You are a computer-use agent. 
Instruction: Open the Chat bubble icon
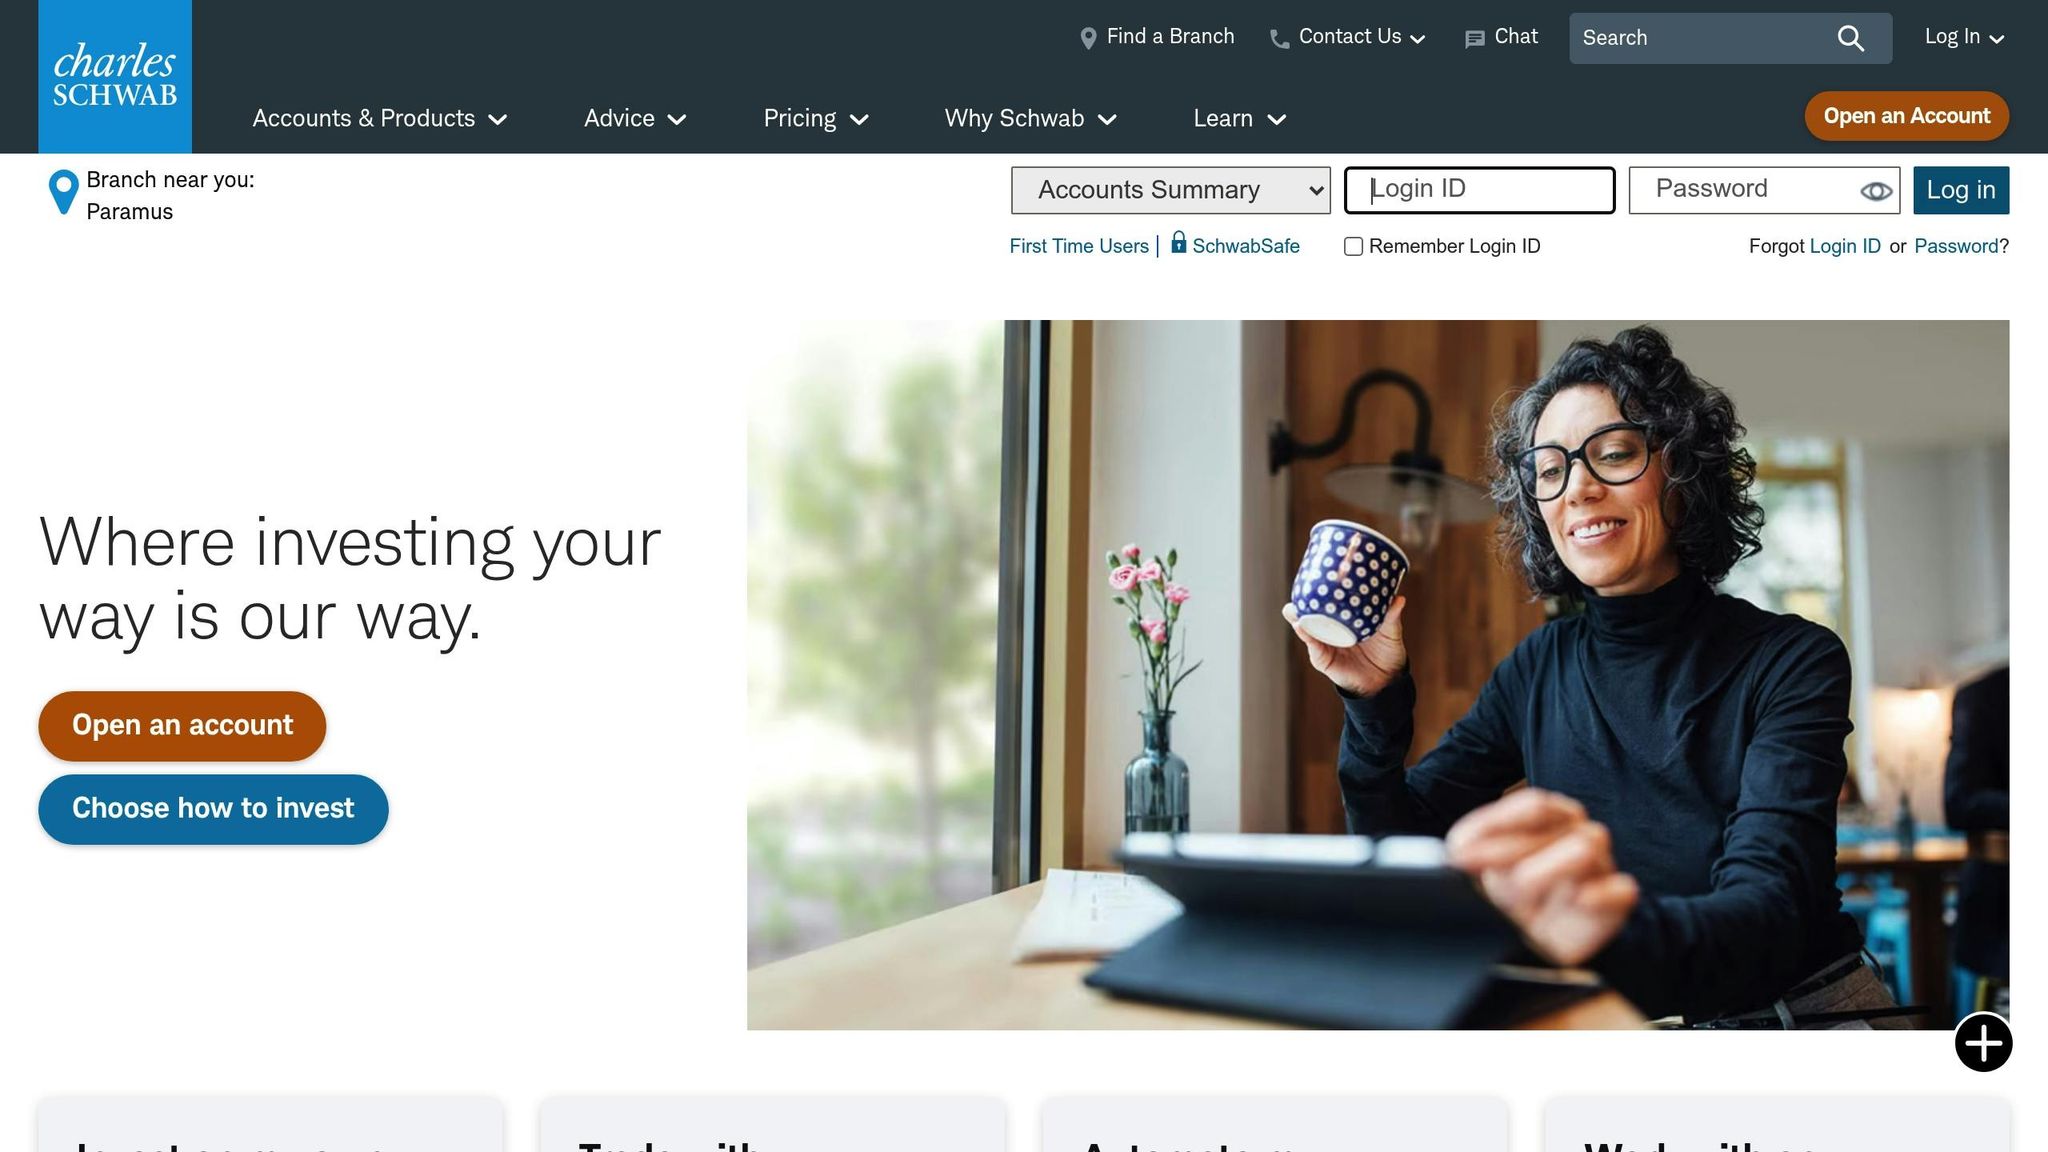click(1474, 39)
